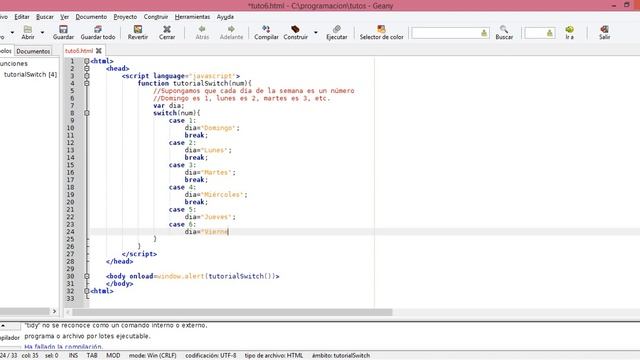The width and height of the screenshot is (640, 360).
Task: Save the file using Guardar
Action: pyautogui.click(x=63, y=32)
